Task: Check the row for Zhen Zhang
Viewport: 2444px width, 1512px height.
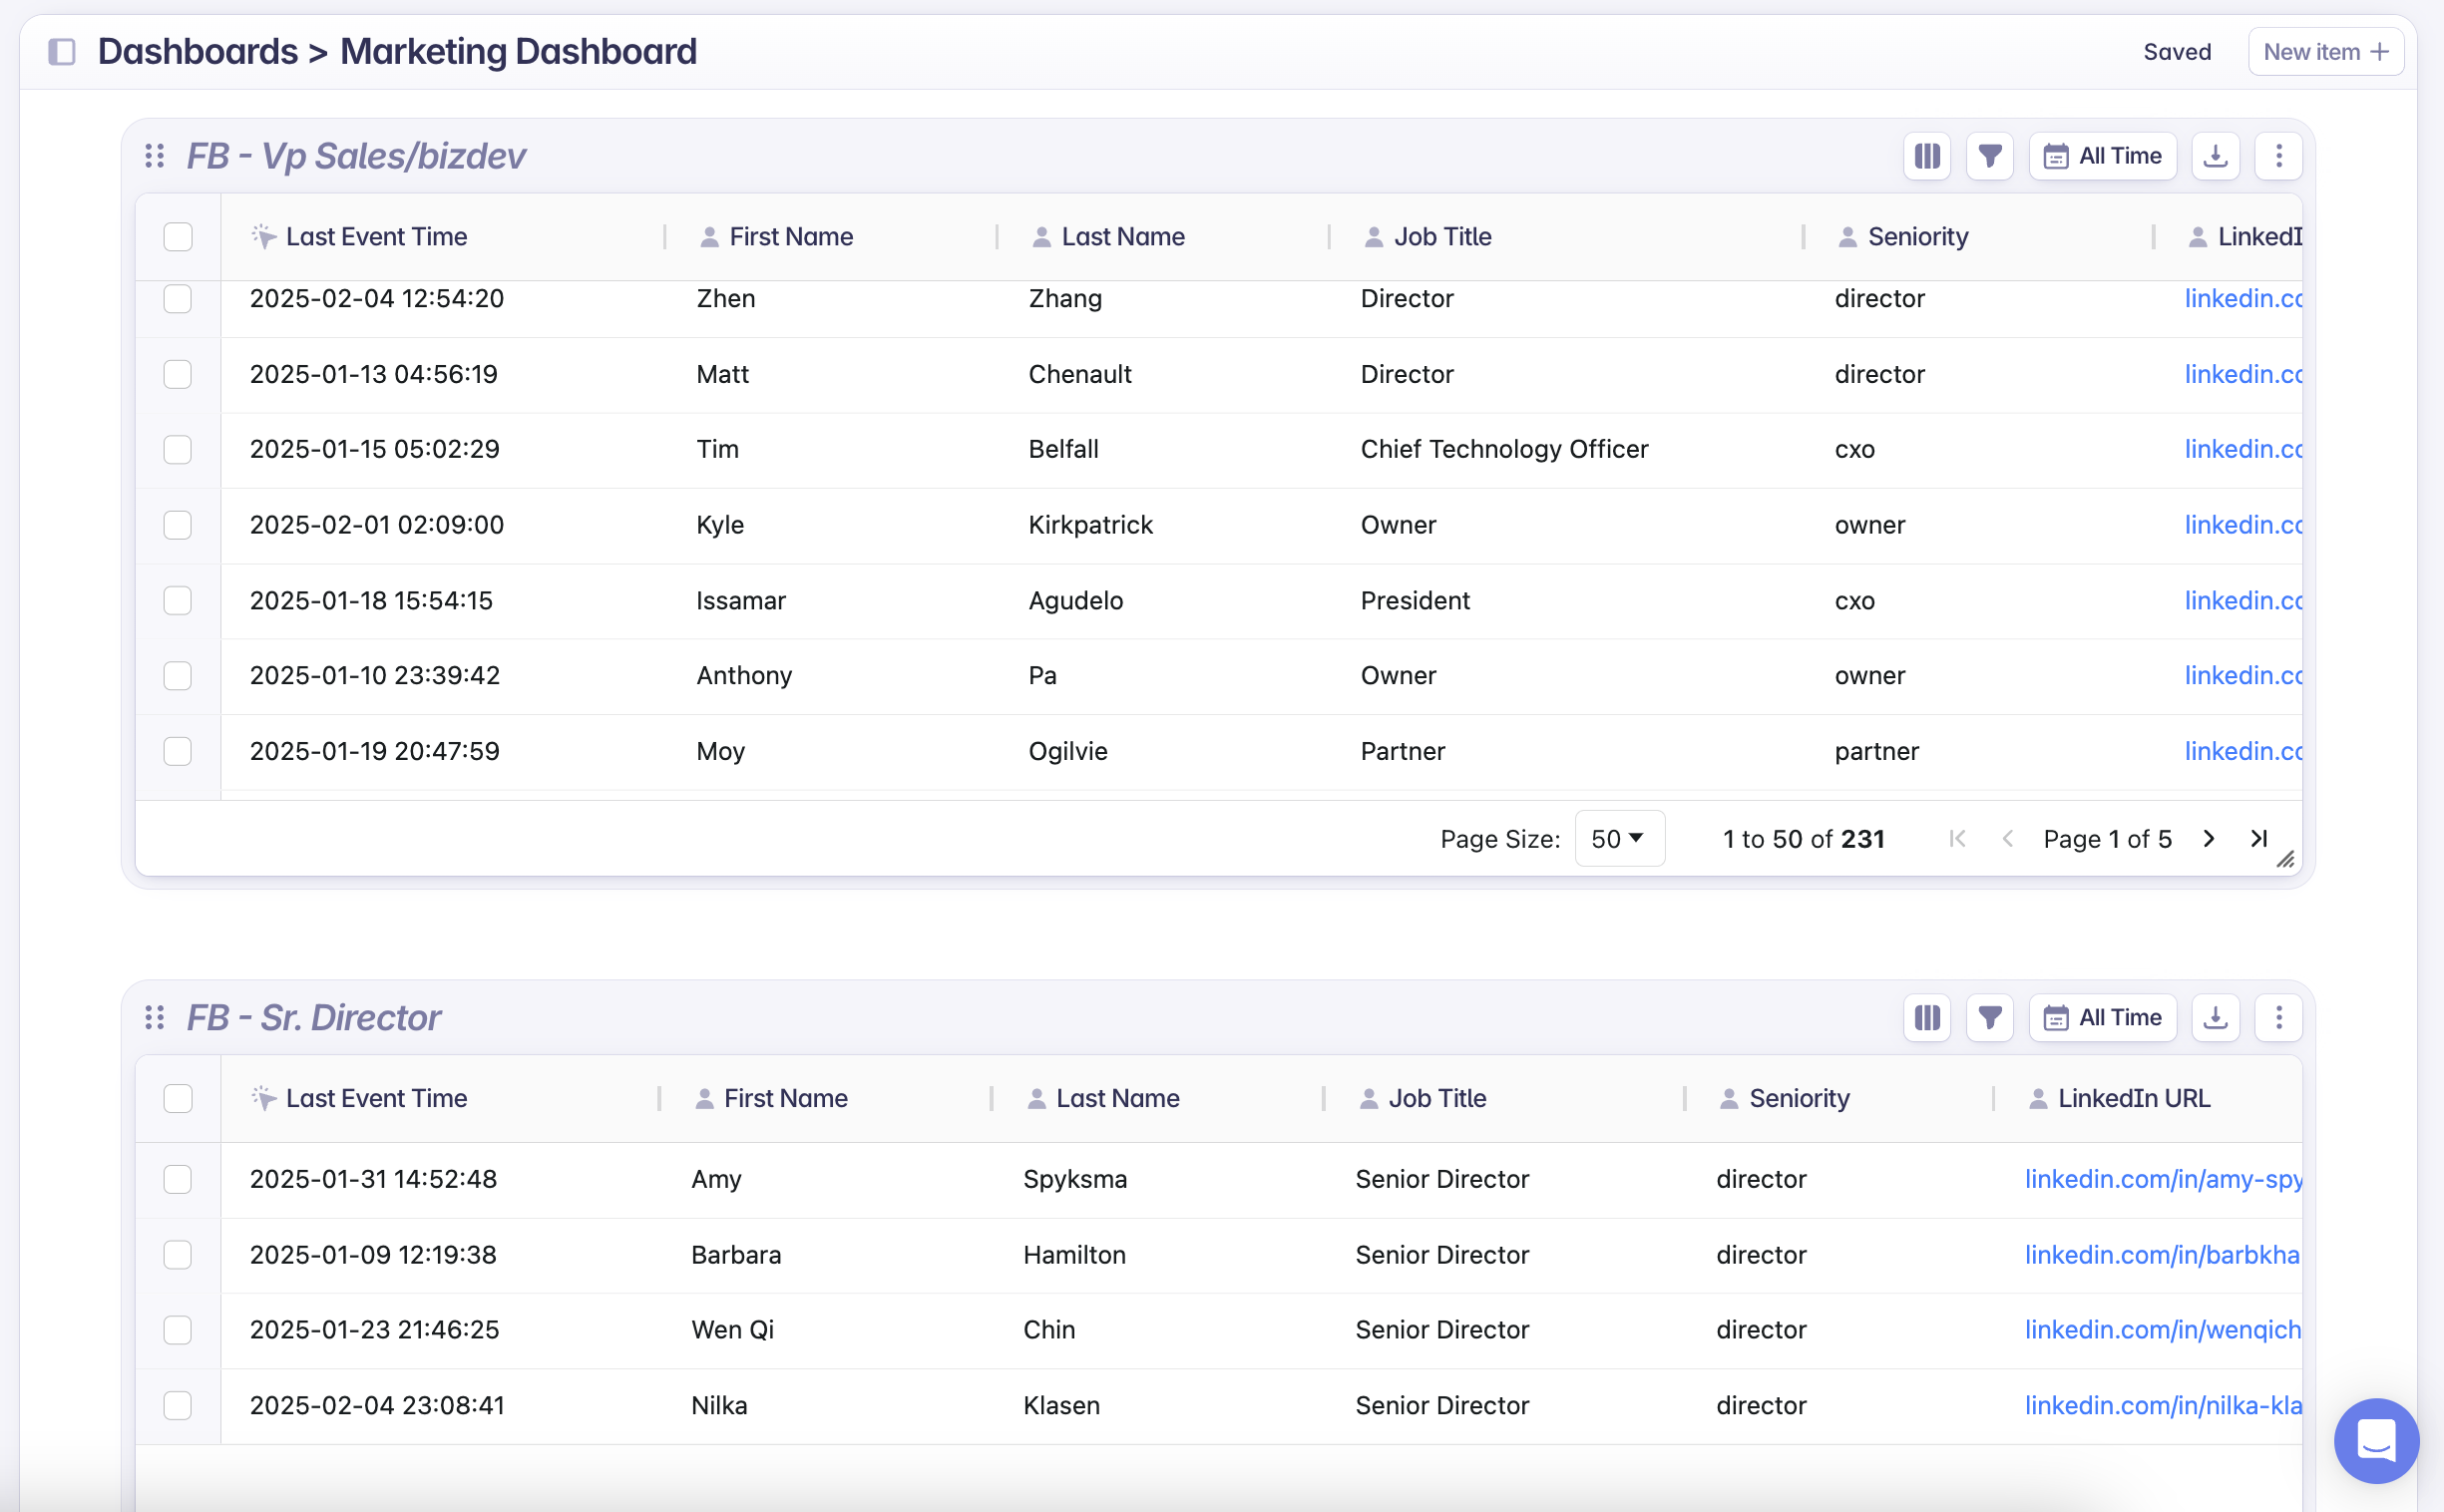Action: click(x=178, y=299)
